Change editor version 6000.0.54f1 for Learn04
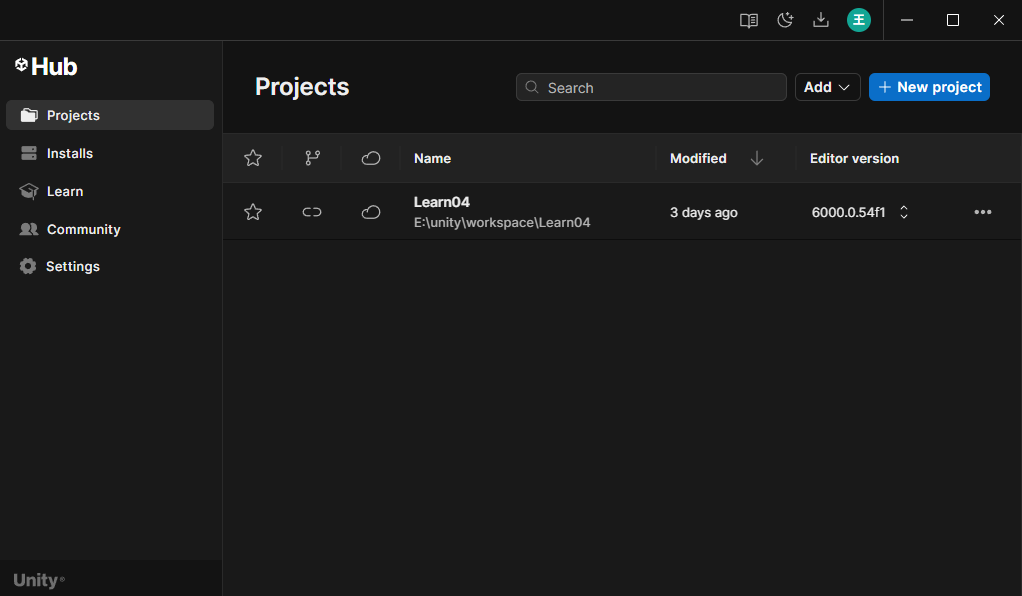Screen dimensions: 1022x596 coord(860,213)
